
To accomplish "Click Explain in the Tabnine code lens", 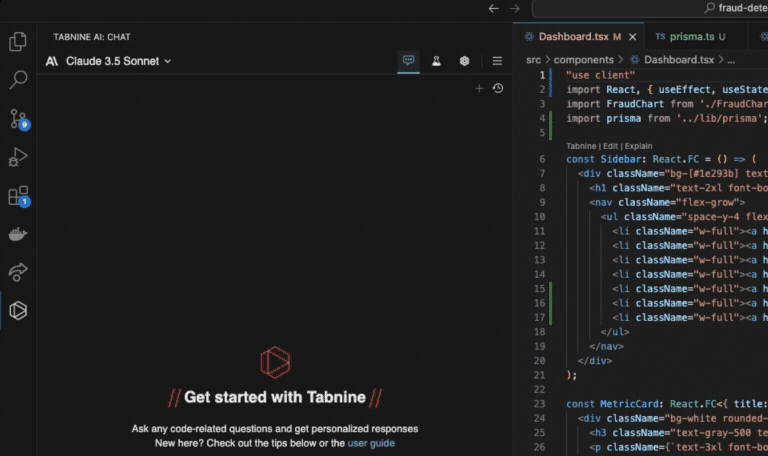I will (639, 146).
